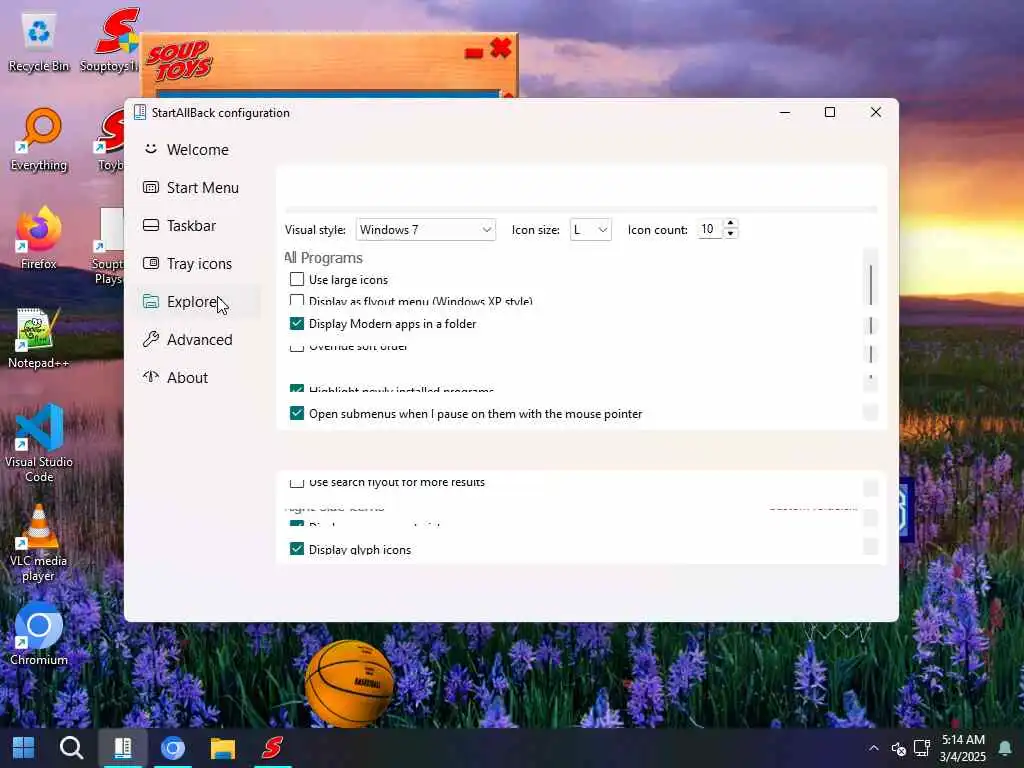The width and height of the screenshot is (1024, 768).
Task: Click the network tray icon
Action: coord(921,748)
